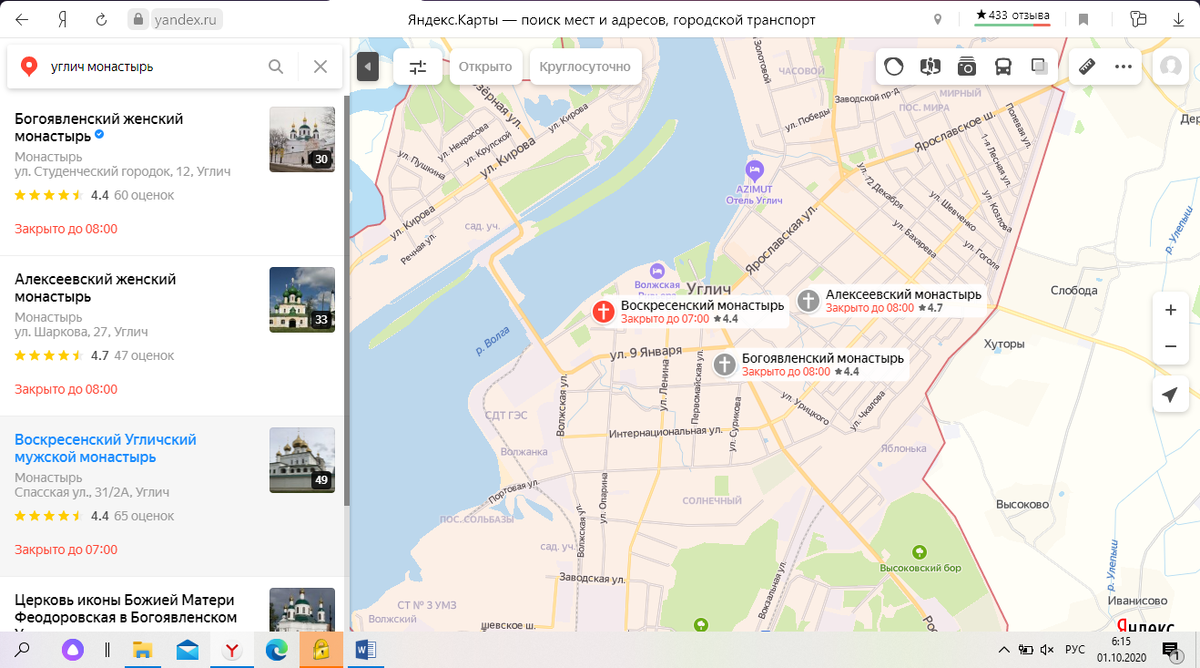Locate me with the arrow button

coord(1170,395)
